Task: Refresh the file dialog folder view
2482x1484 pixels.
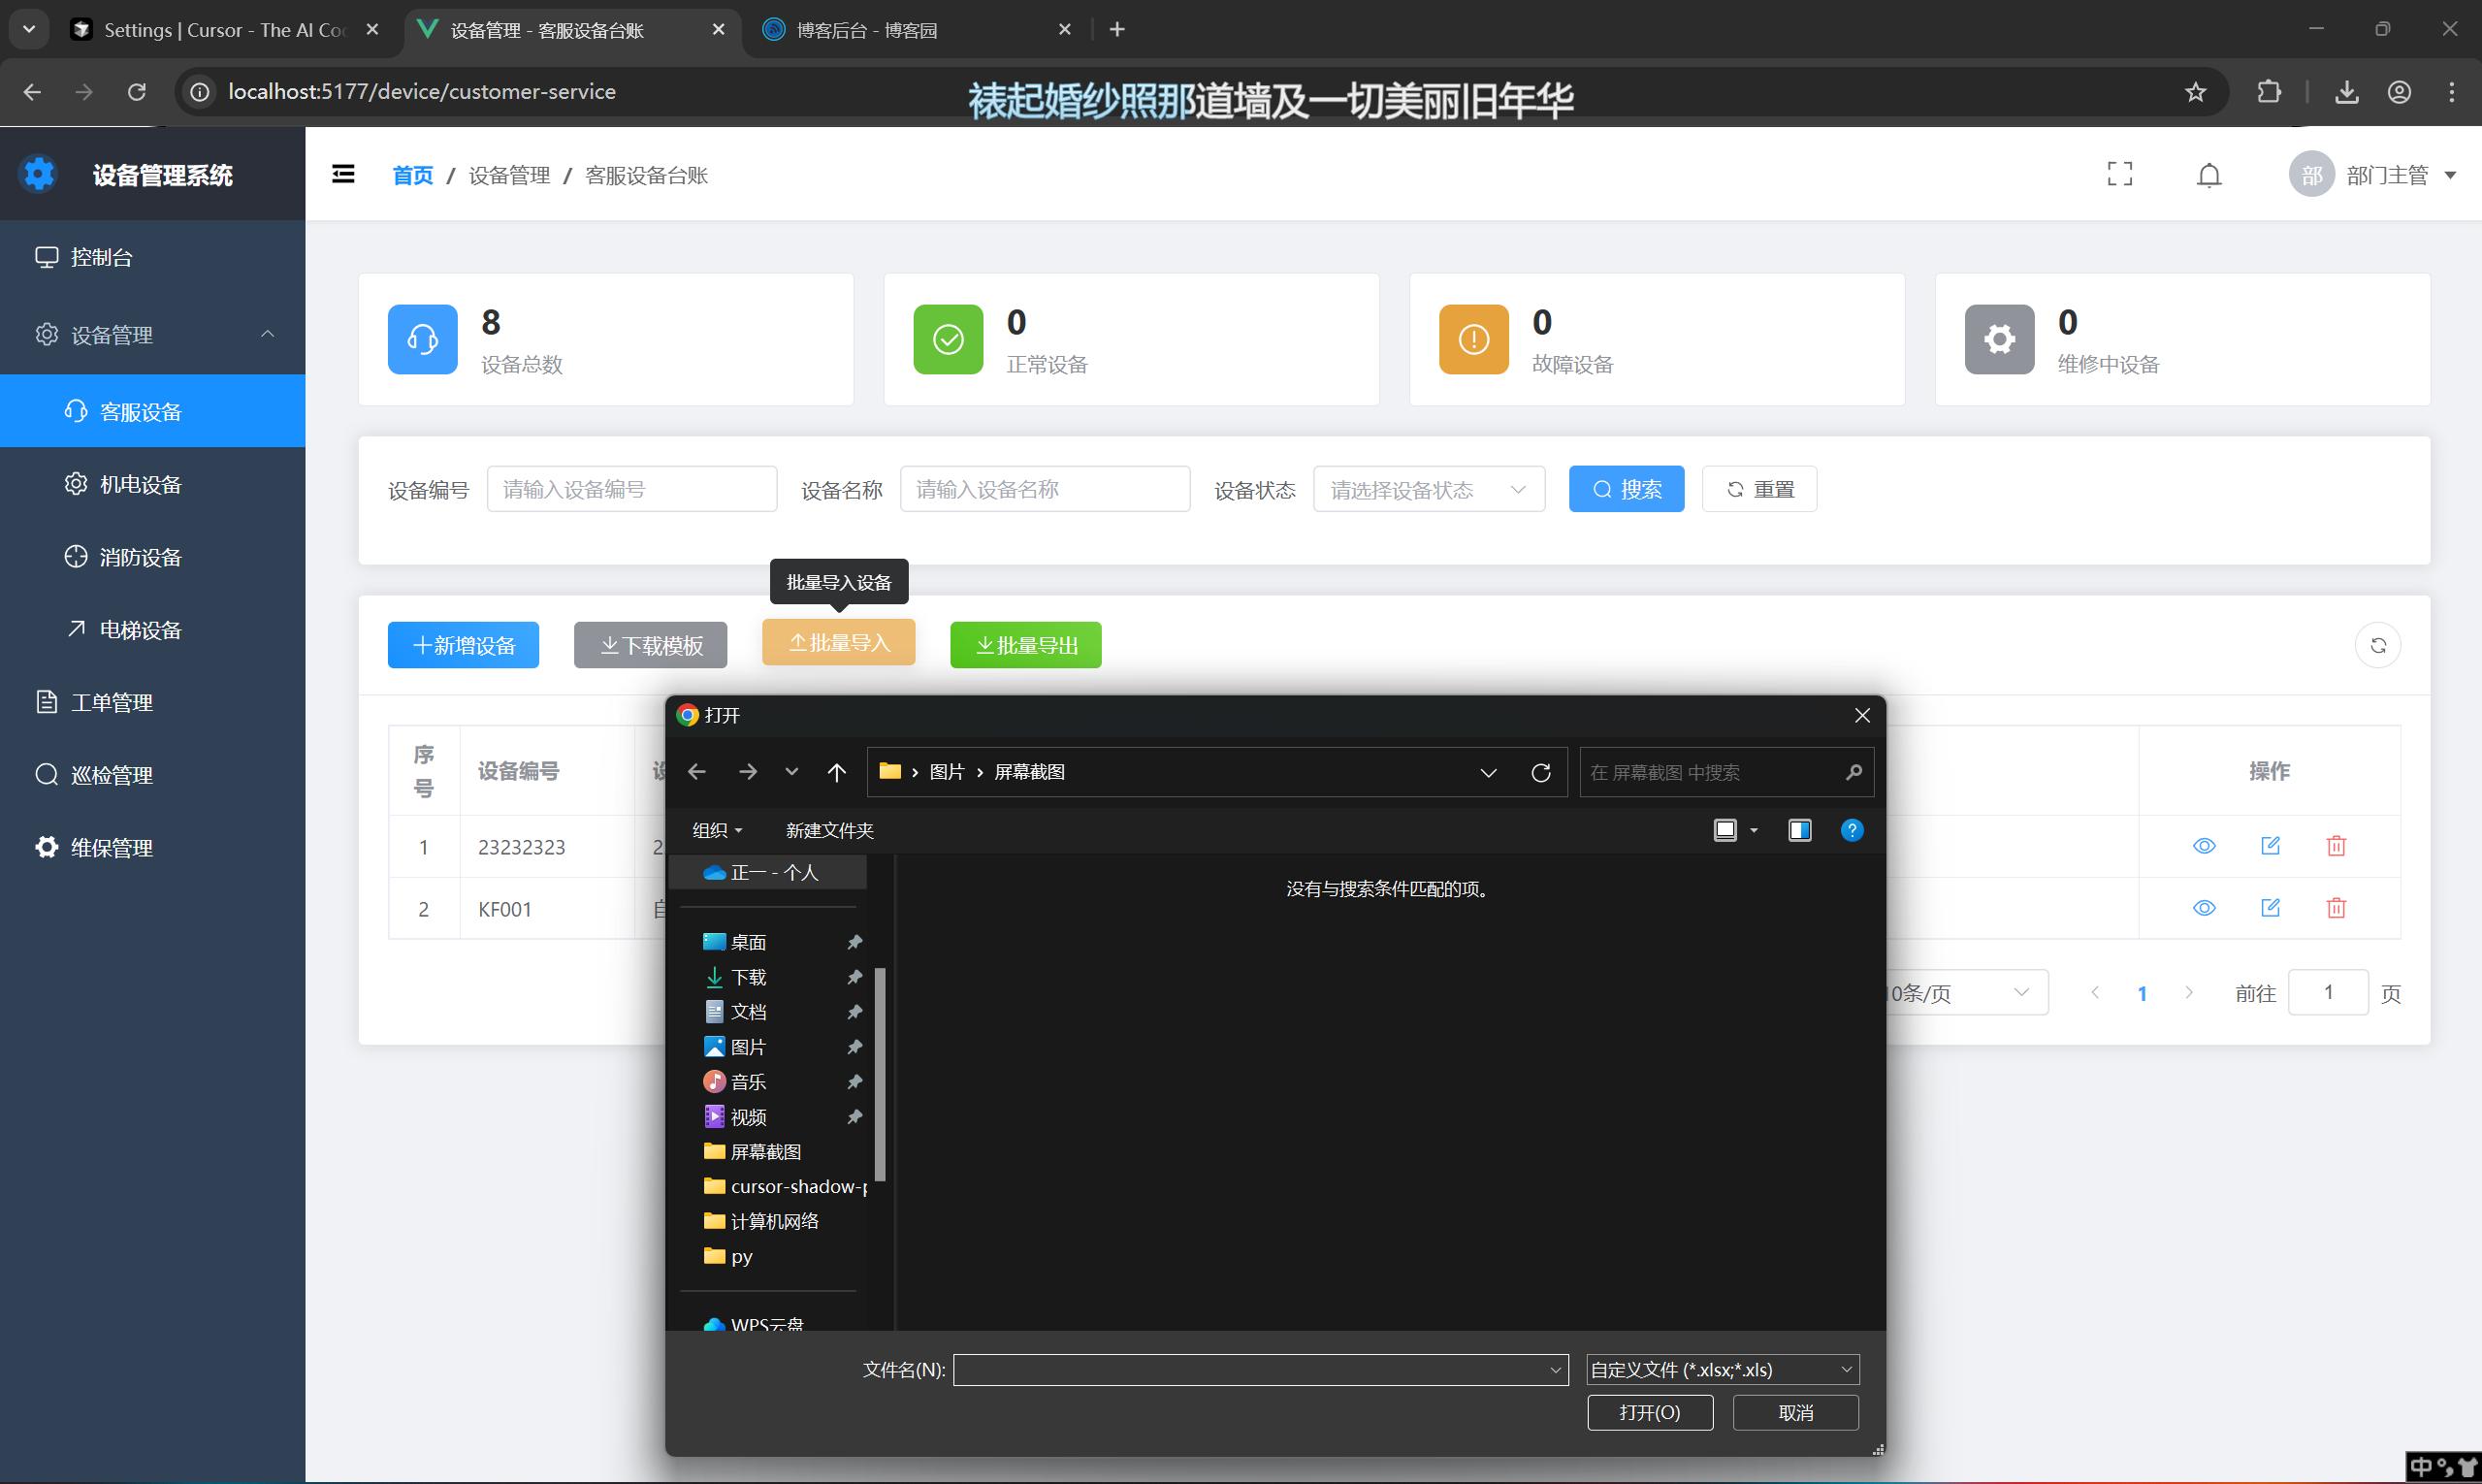Action: coord(1540,772)
